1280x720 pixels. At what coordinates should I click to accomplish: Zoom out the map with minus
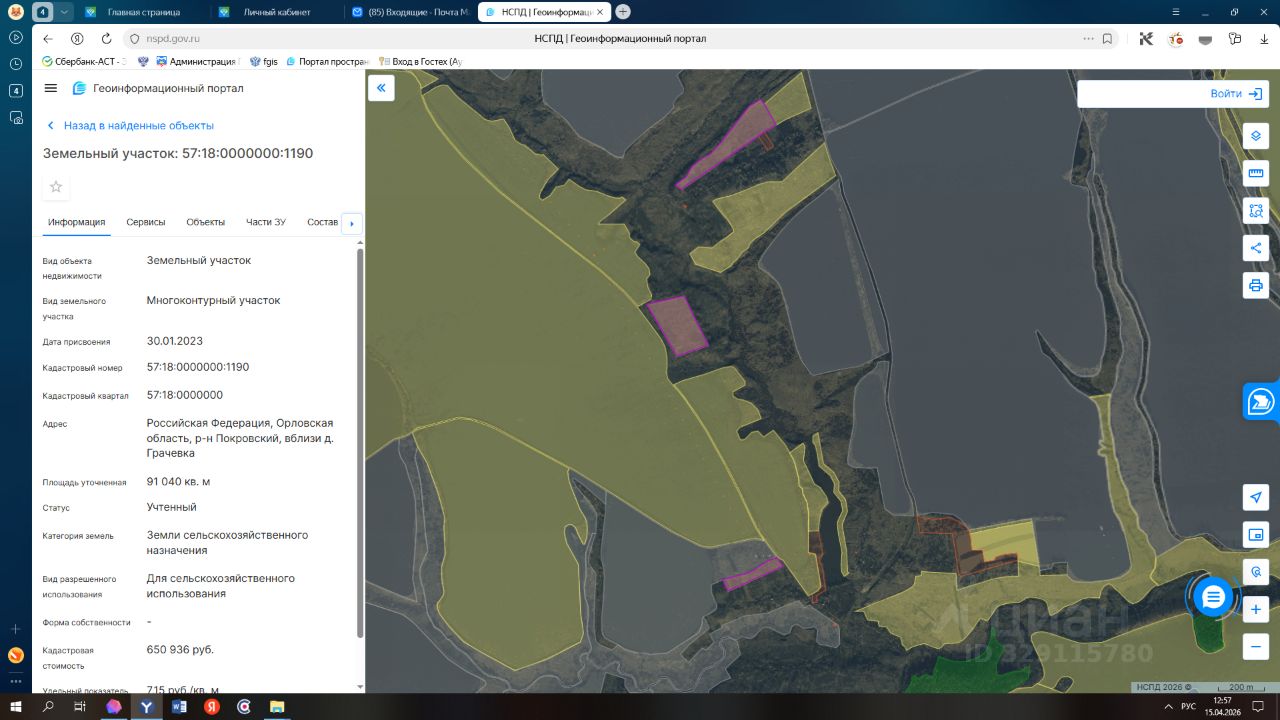pos(1256,647)
